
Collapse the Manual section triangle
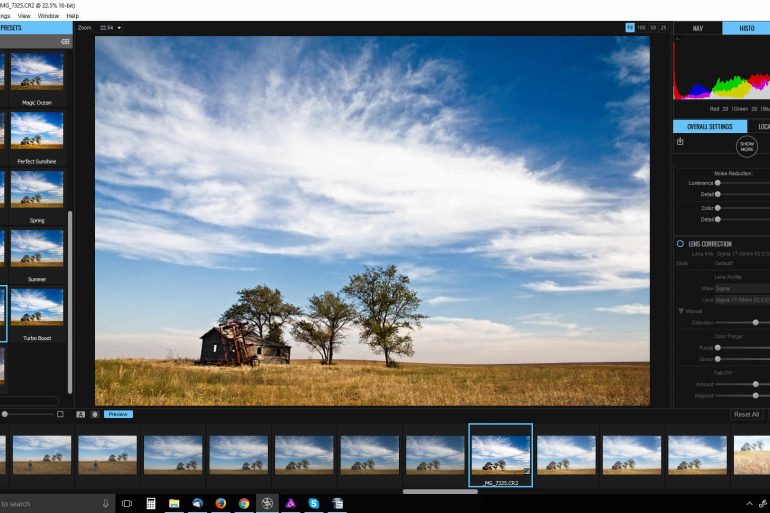click(x=681, y=311)
